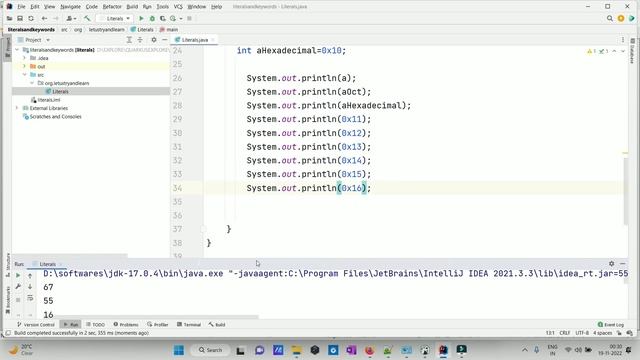
Task: Open the Navigate menu
Action: (71, 7)
